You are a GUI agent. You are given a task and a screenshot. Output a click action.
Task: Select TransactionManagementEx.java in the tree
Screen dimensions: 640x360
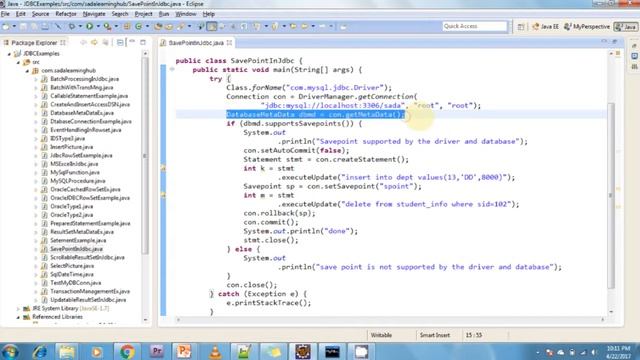[90, 291]
